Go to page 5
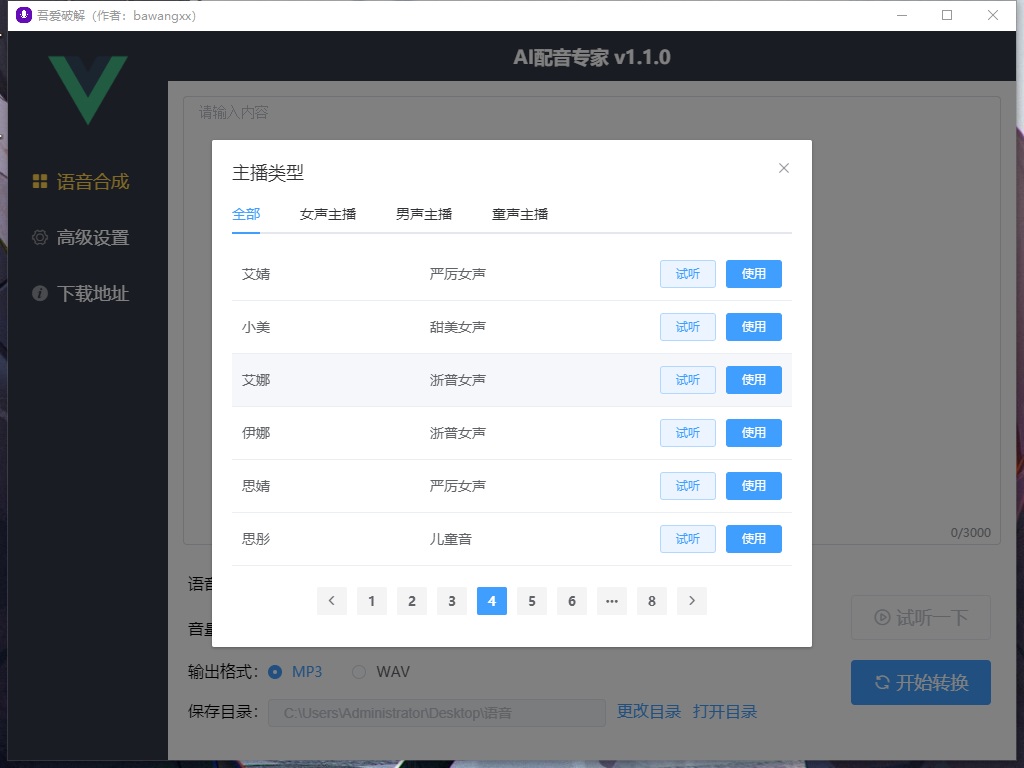This screenshot has width=1024, height=768. coord(532,601)
